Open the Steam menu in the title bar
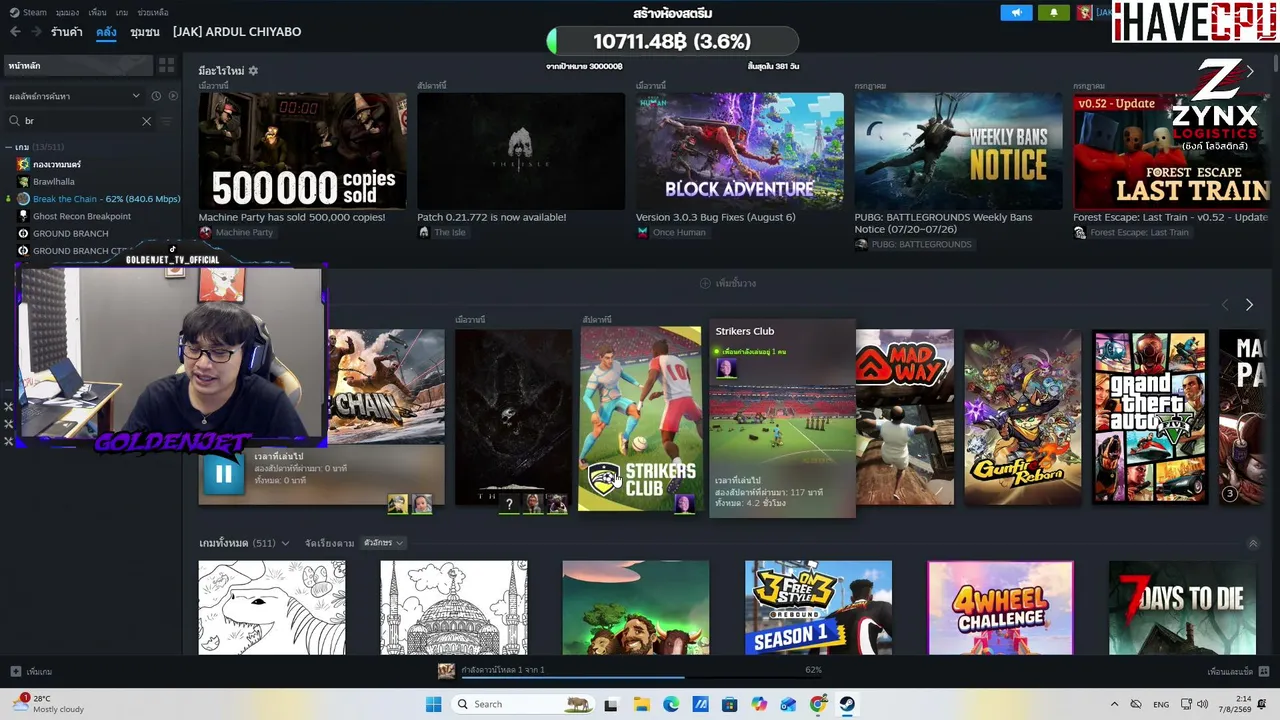This screenshot has height=720, width=1280. (x=29, y=13)
